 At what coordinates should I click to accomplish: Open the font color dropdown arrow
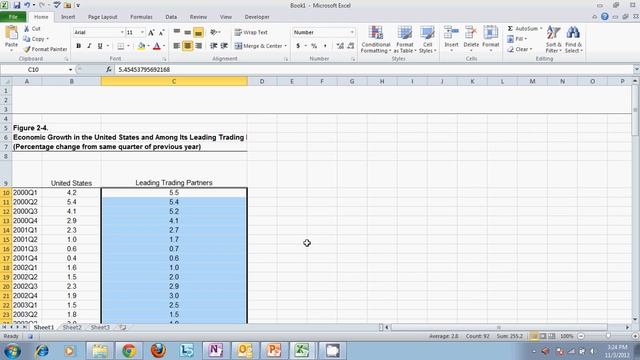click(164, 46)
